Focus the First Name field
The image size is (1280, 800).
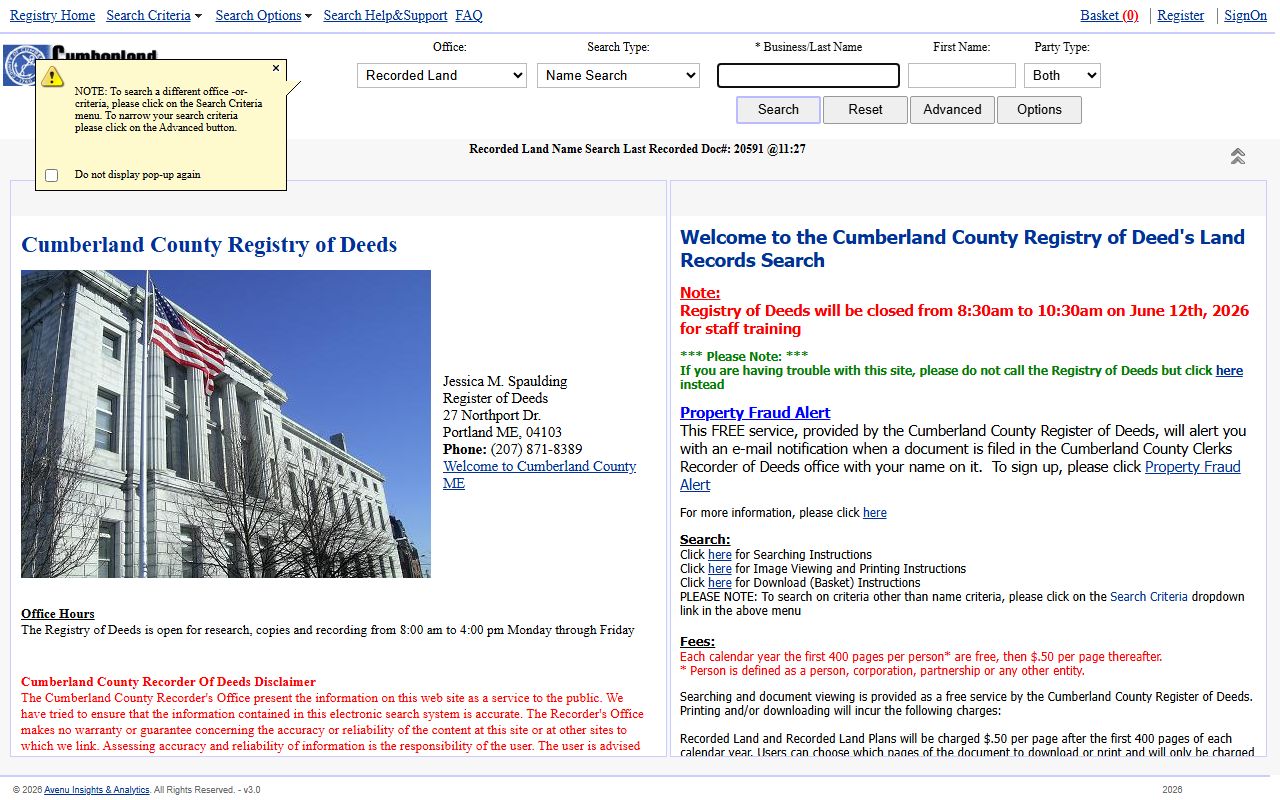click(961, 75)
